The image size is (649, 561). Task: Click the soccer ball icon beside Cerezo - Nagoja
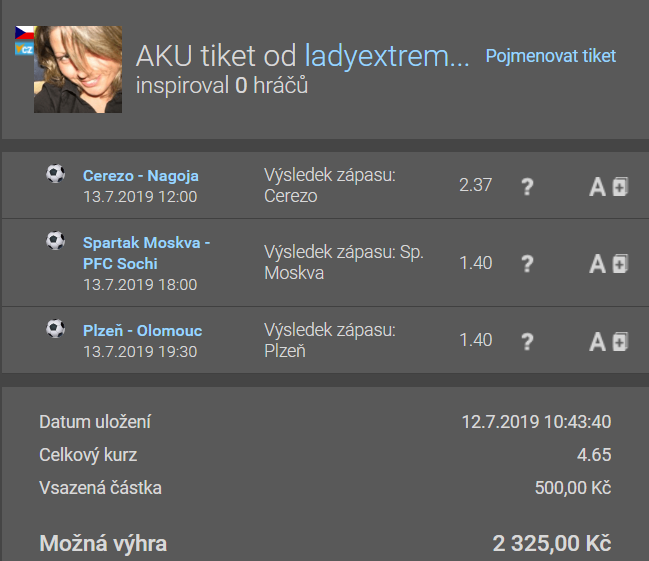pyautogui.click(x=55, y=174)
